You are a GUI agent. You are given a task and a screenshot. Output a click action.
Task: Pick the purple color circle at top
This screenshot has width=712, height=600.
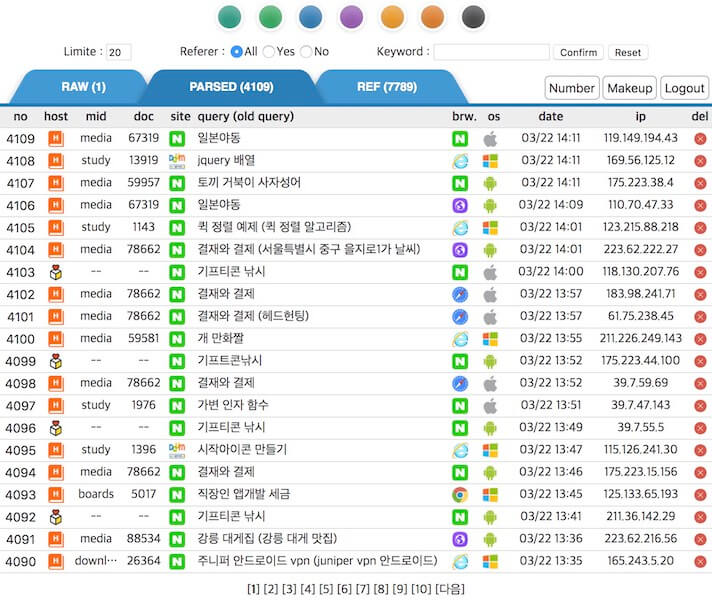click(351, 17)
